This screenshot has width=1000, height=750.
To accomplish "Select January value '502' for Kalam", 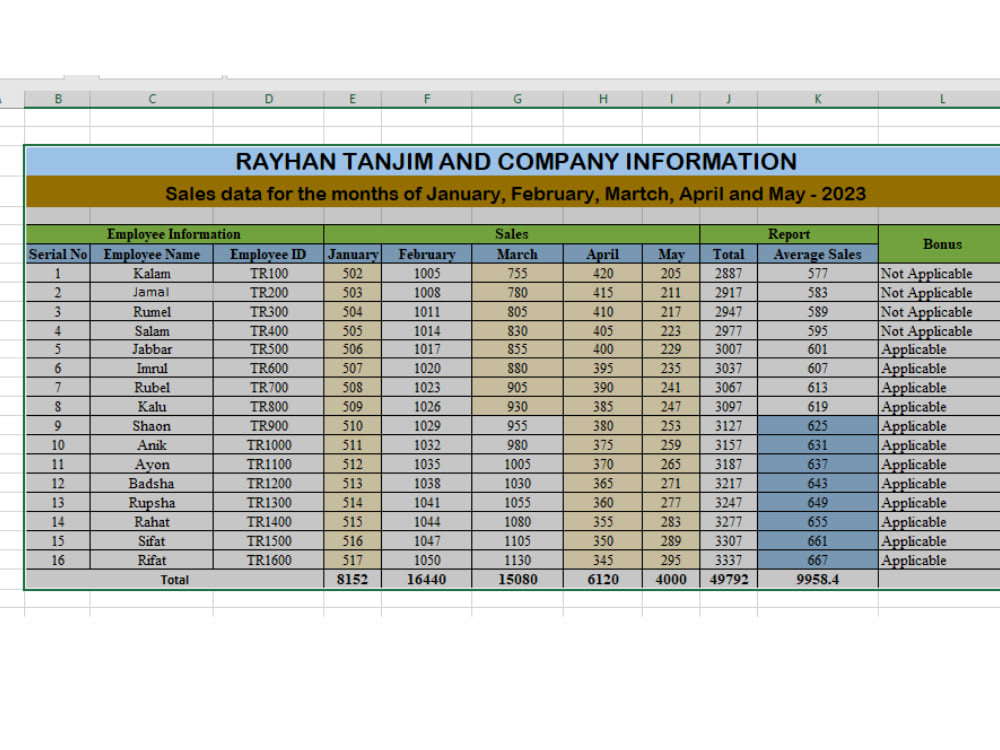I will (353, 273).
